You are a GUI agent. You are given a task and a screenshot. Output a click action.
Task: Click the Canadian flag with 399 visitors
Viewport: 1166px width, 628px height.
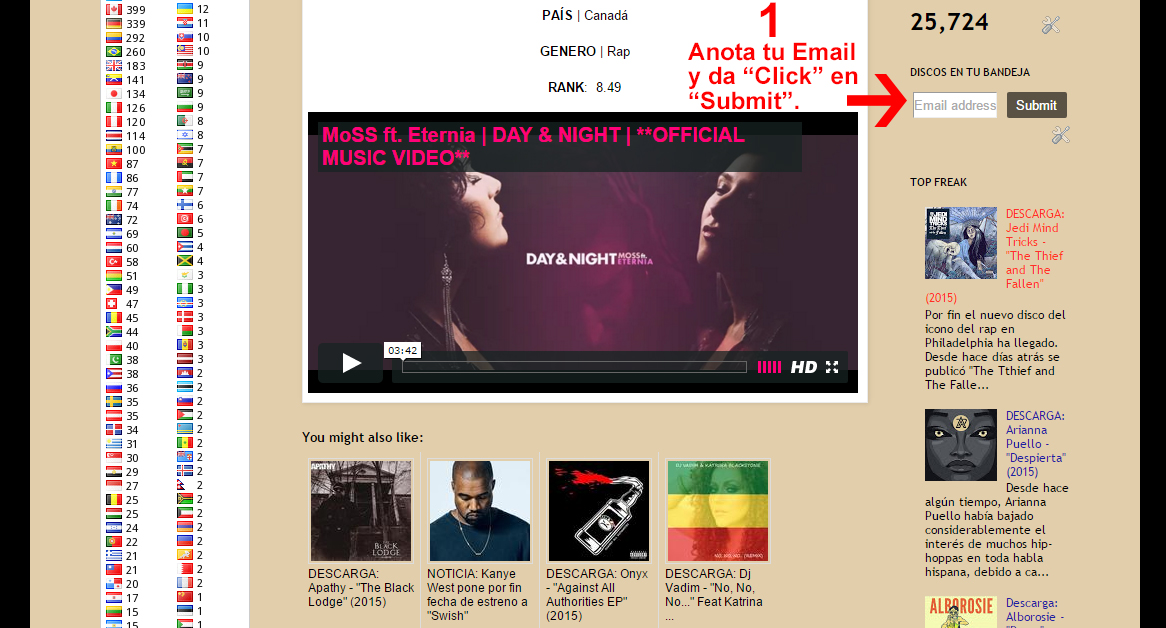114,10
